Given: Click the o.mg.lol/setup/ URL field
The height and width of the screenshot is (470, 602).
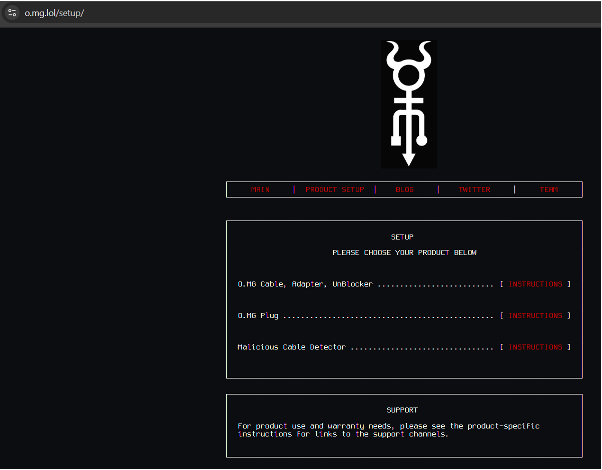Looking at the screenshot, I should (54, 13).
